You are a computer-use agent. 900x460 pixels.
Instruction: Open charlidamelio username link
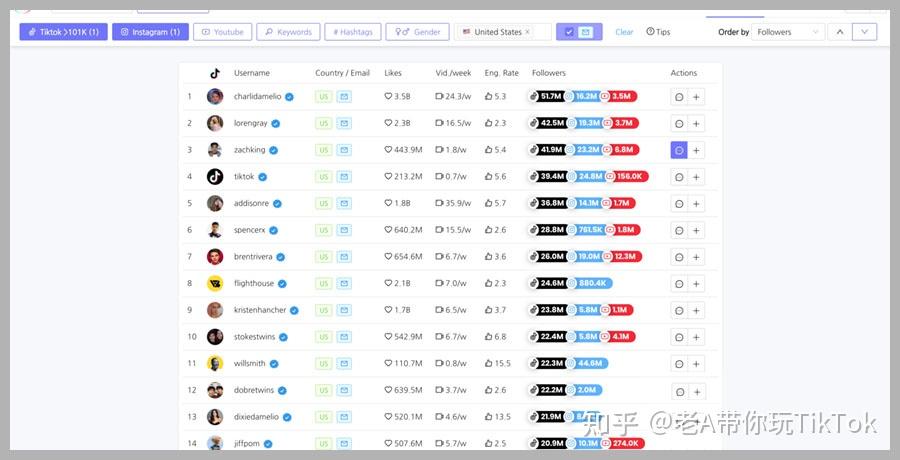pos(257,96)
